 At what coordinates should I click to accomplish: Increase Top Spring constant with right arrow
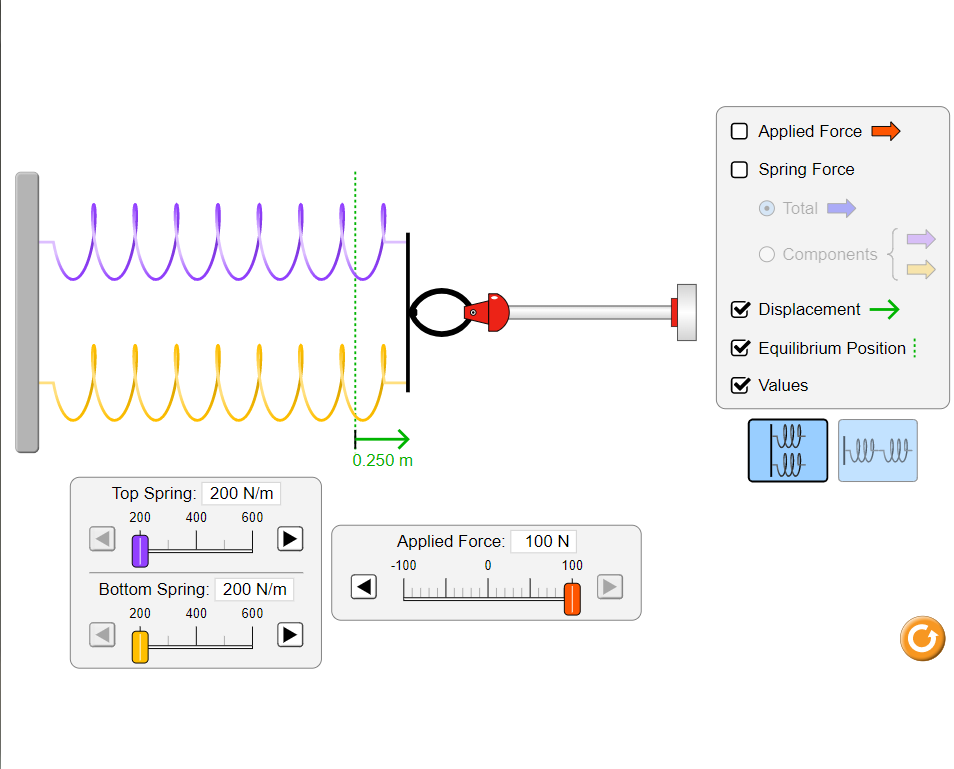pos(290,538)
